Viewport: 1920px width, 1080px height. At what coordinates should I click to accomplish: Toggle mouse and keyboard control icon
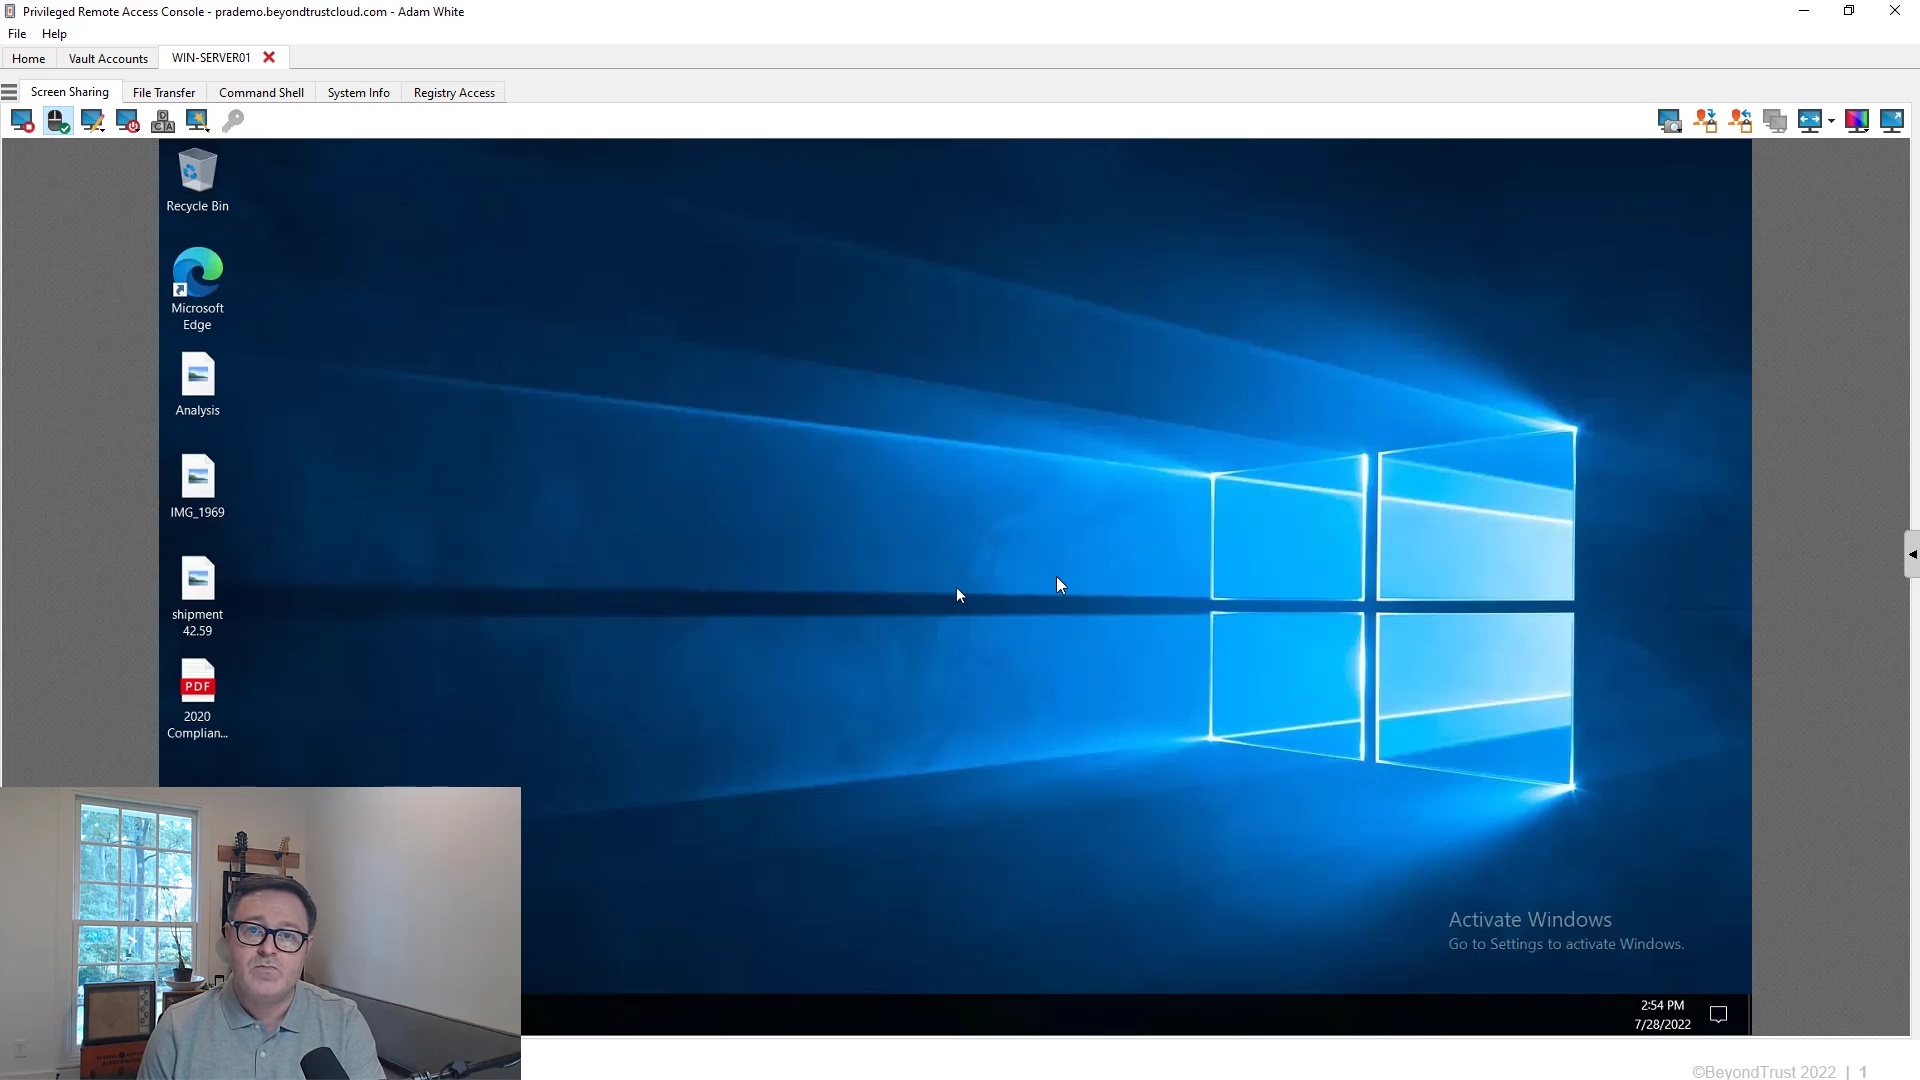[58, 121]
